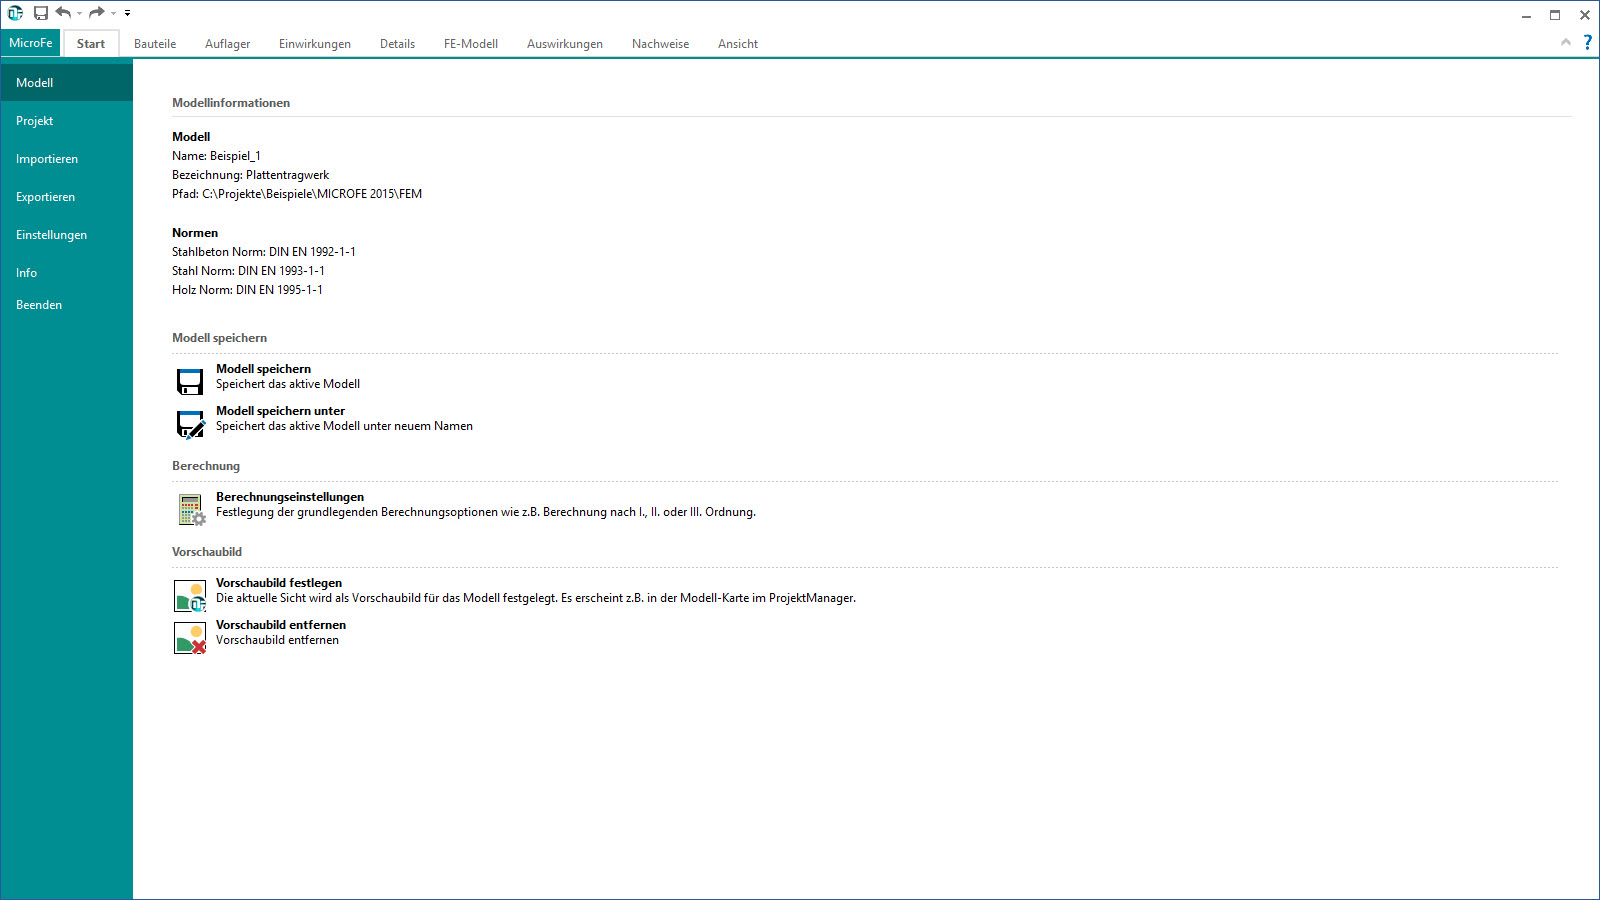The image size is (1600, 900).
Task: Click the Vorschaubild entfernen picture icon
Action: (190, 638)
